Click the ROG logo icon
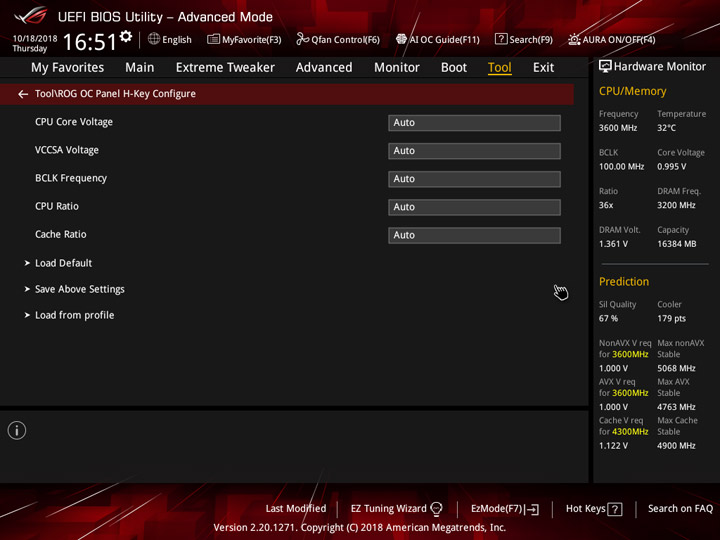Screen dimensions: 720x540 [30, 16]
